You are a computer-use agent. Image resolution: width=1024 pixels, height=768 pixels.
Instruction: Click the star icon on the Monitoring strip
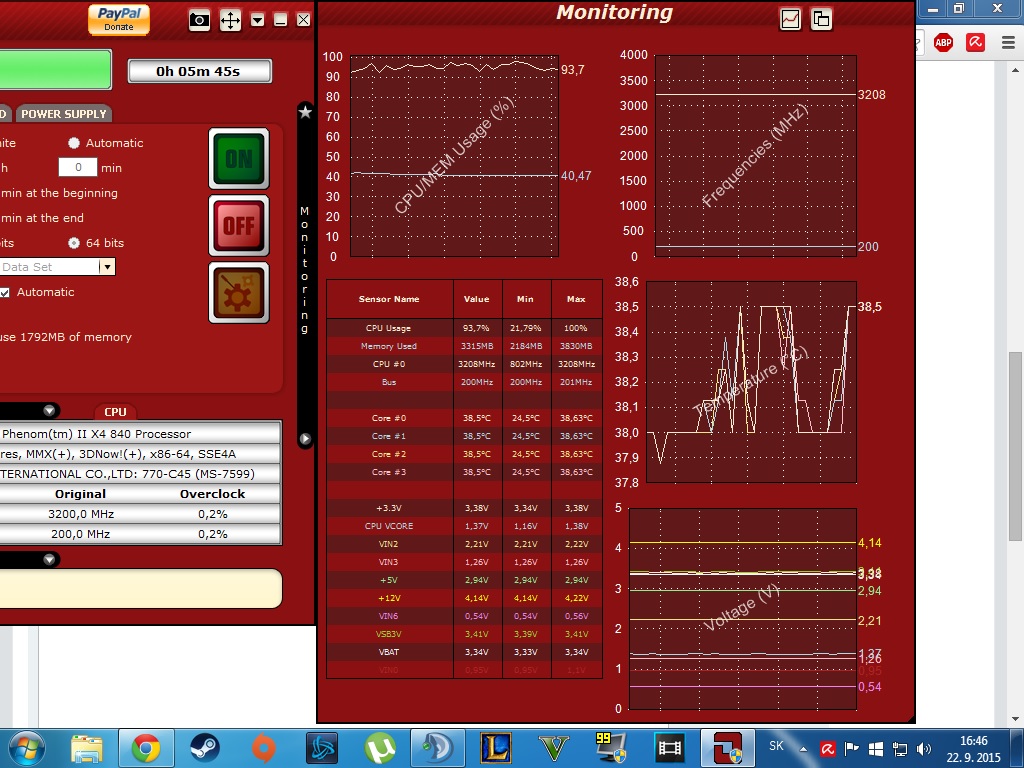point(305,112)
